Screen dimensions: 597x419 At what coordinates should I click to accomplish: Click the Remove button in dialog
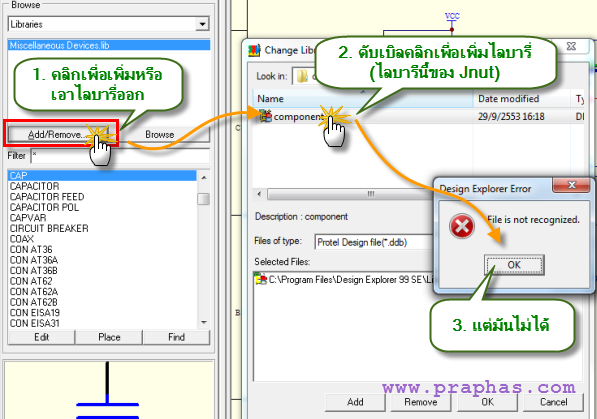pos(421,402)
